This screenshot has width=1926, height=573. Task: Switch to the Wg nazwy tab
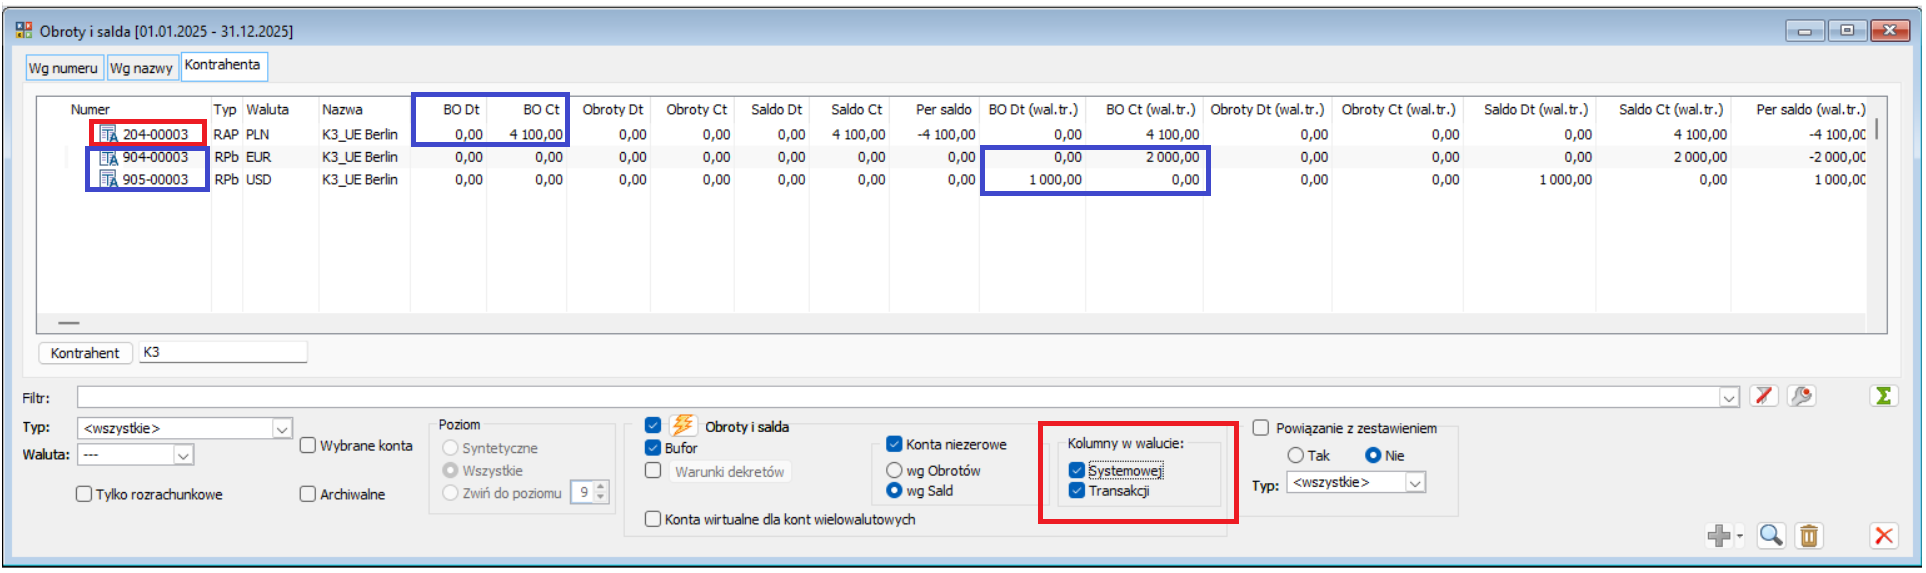(x=141, y=68)
